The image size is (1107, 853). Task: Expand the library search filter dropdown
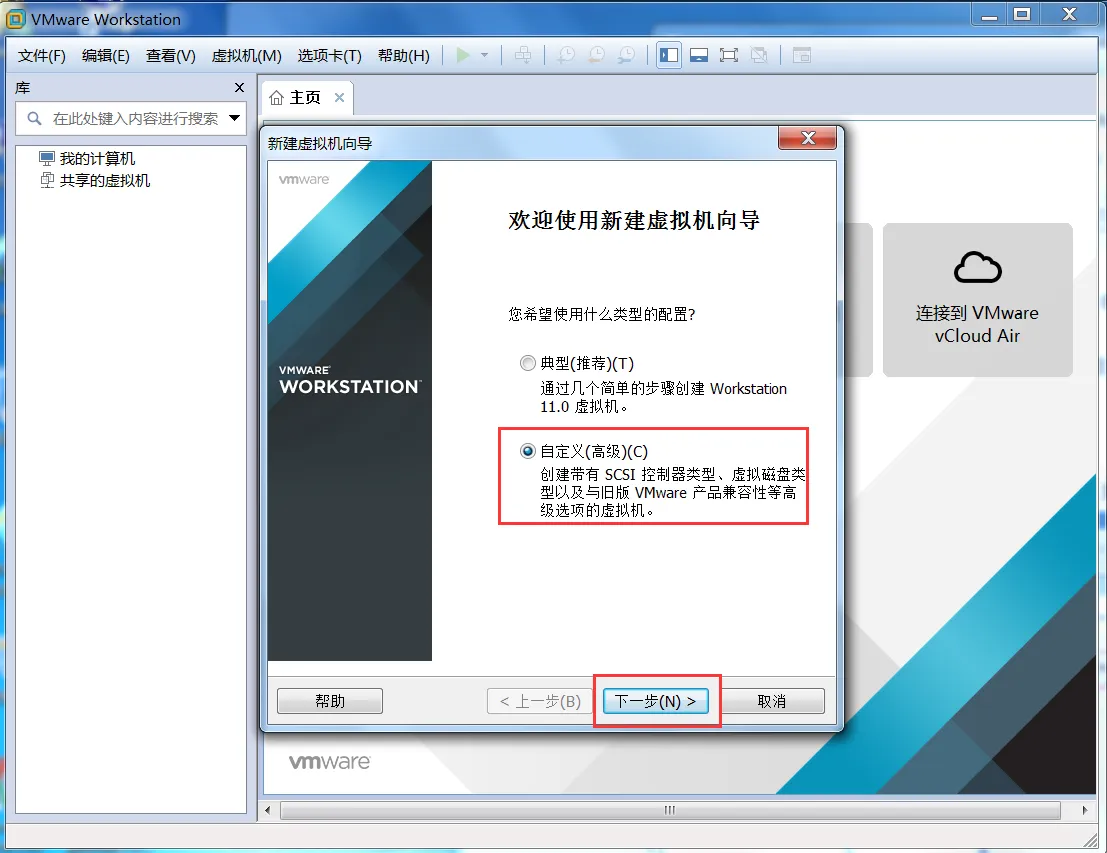tap(234, 118)
